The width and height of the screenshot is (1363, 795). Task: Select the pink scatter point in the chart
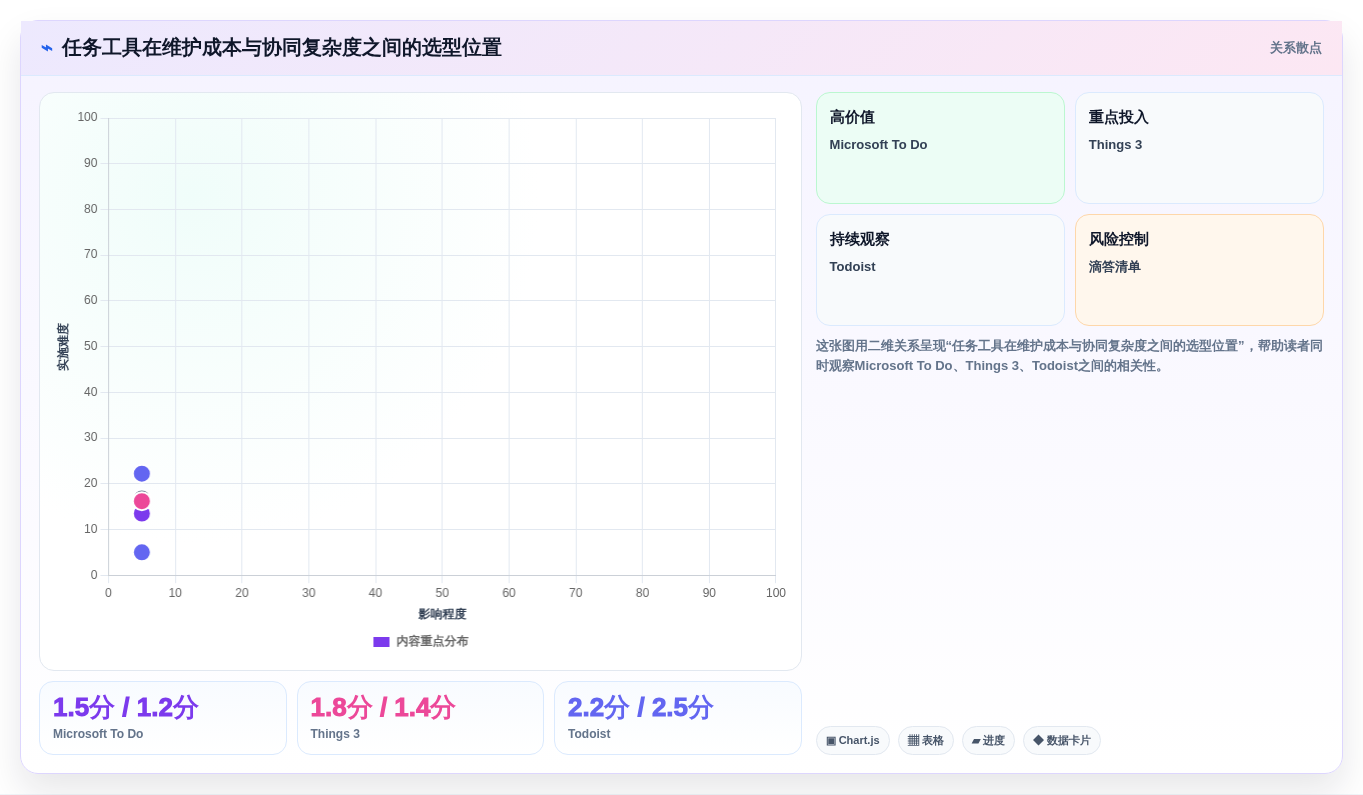[142, 501]
